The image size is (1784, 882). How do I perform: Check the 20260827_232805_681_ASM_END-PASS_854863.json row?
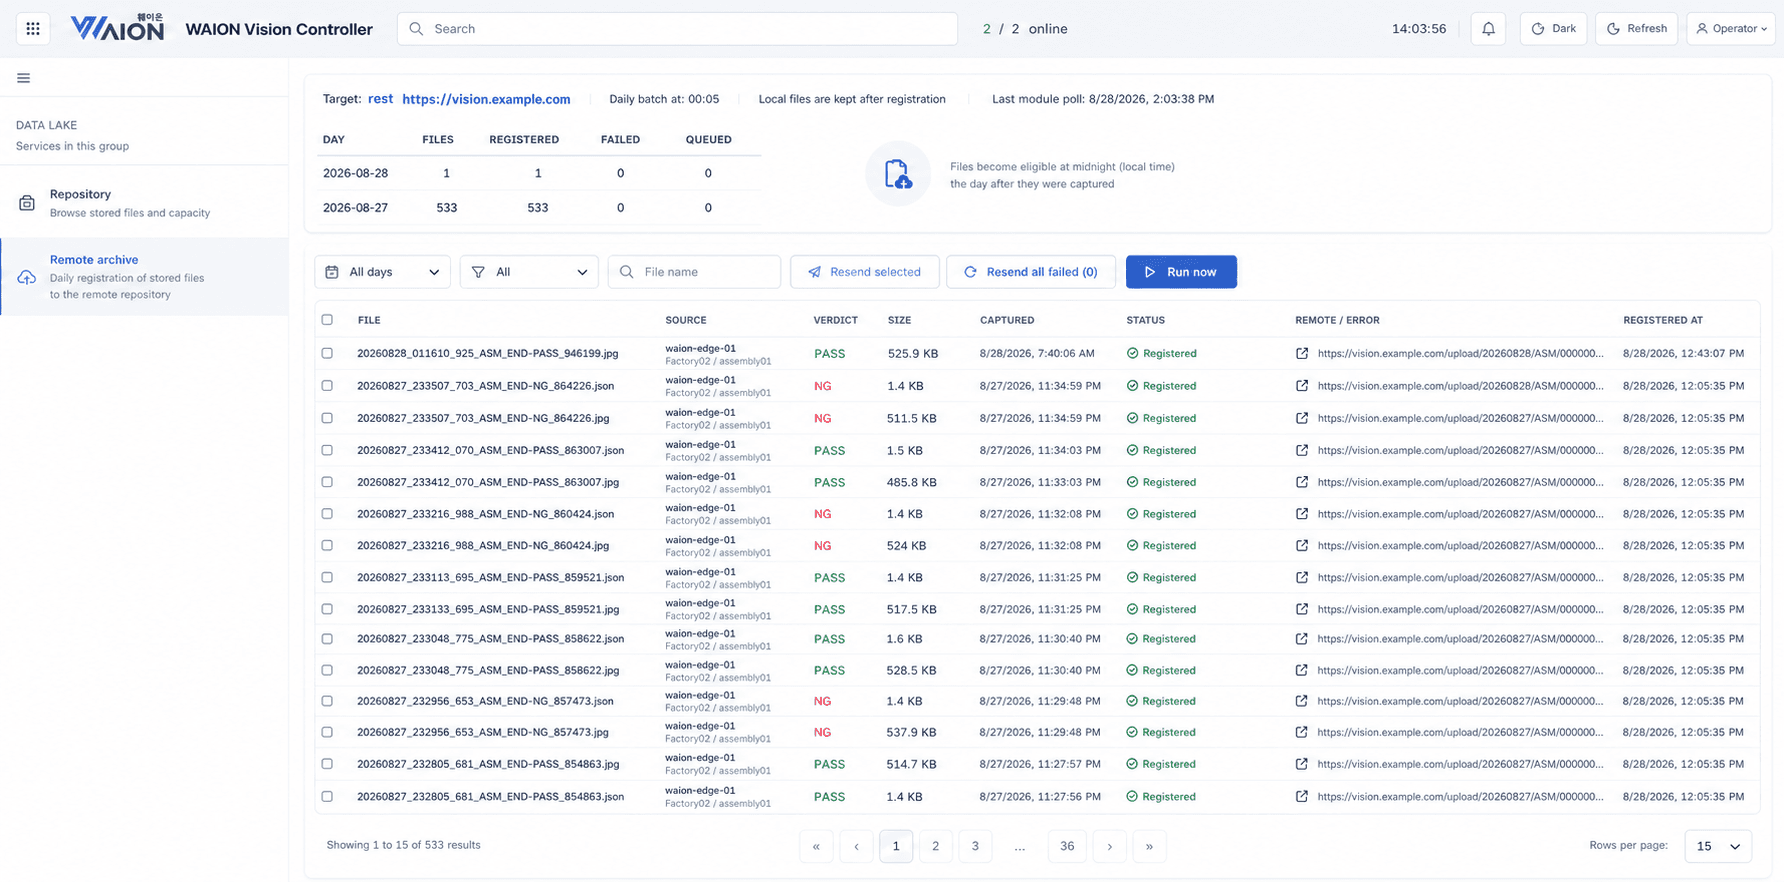point(327,797)
